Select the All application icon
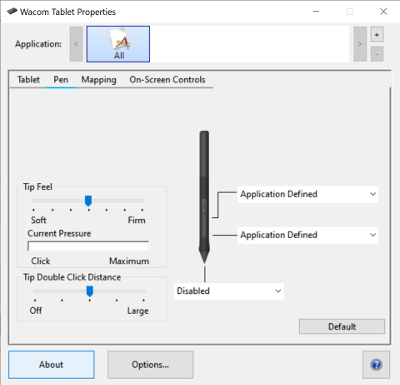The width and height of the screenshot is (400, 385). 118,44
